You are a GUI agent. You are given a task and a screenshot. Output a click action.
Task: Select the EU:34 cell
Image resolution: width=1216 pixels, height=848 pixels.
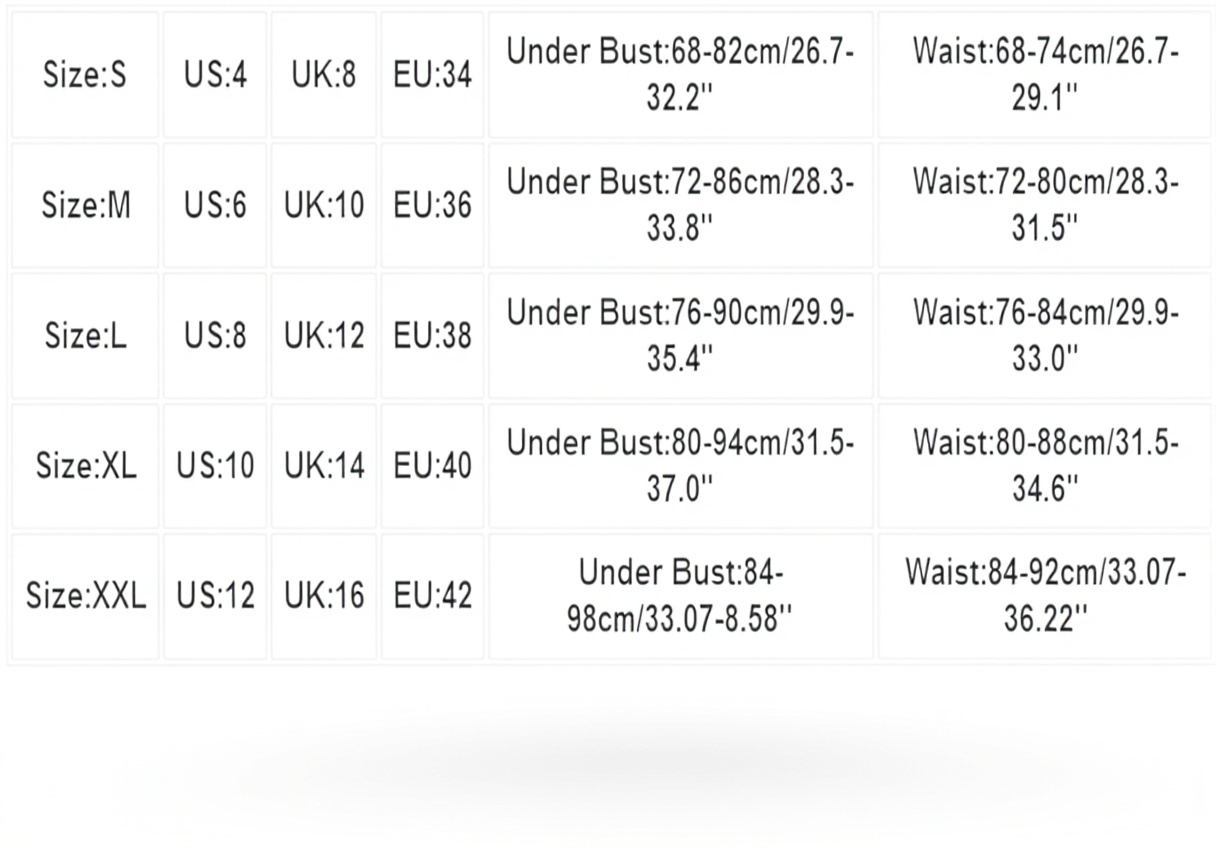click(432, 75)
